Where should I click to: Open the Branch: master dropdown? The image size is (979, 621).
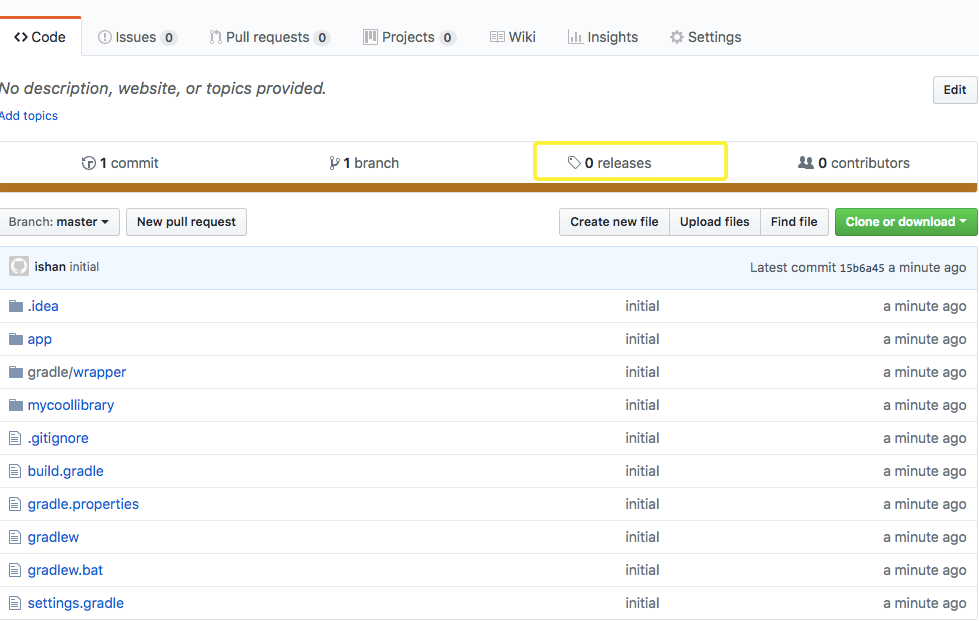coord(59,222)
